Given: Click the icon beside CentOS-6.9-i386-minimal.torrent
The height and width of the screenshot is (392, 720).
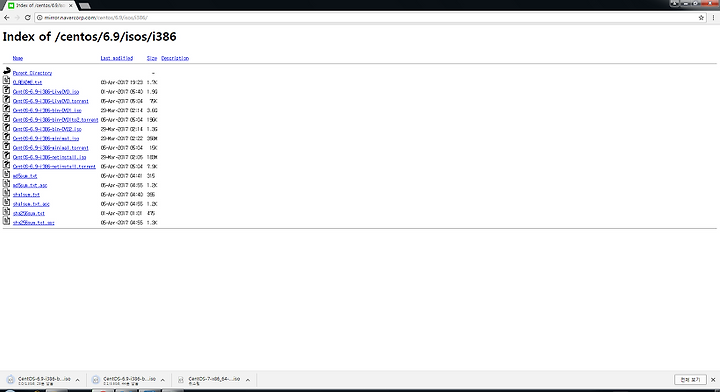Looking at the screenshot, I should click(6, 146).
